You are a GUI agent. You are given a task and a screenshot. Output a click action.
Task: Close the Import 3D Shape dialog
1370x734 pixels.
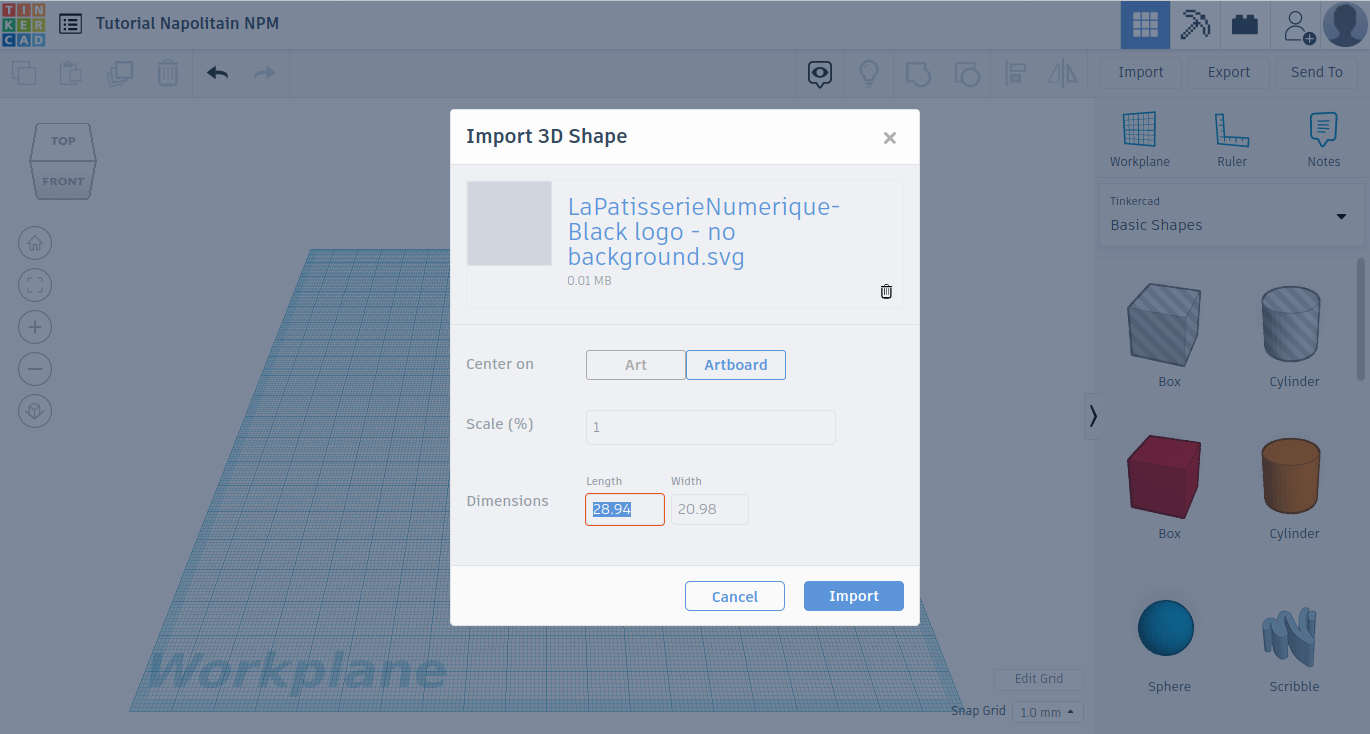[x=890, y=138]
